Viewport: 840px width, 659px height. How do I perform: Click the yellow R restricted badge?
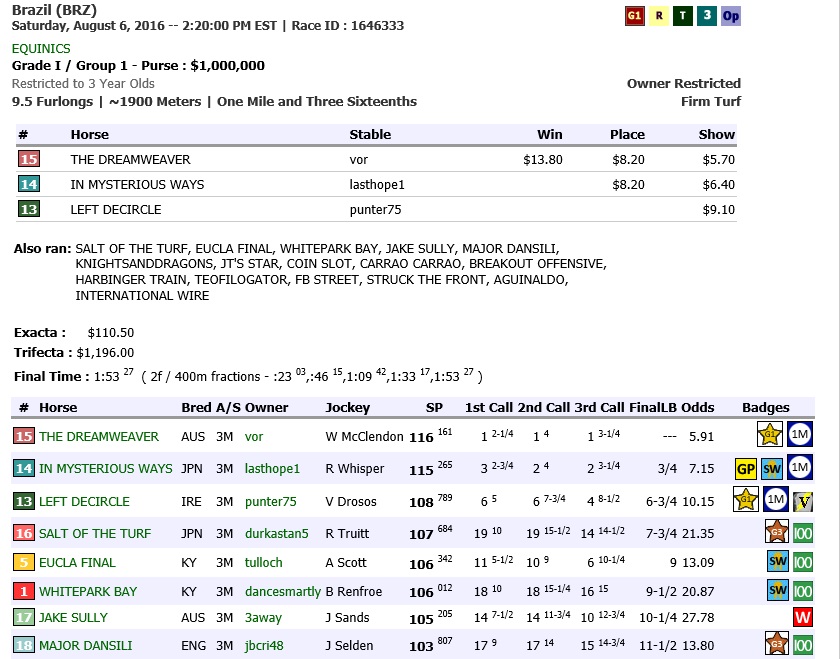click(659, 16)
